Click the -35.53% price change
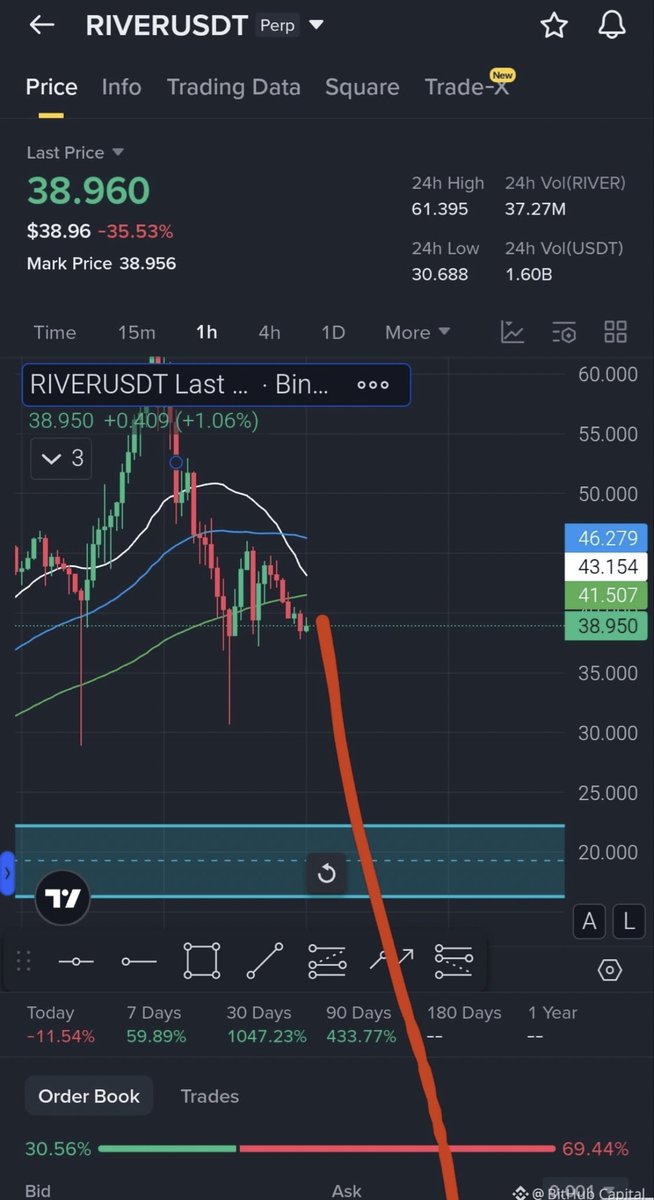Viewport: 654px width, 1200px height. click(x=135, y=231)
